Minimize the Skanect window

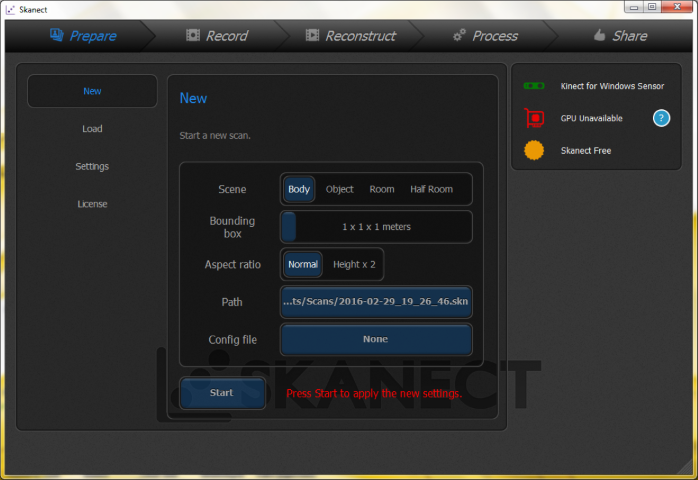tap(634, 7)
